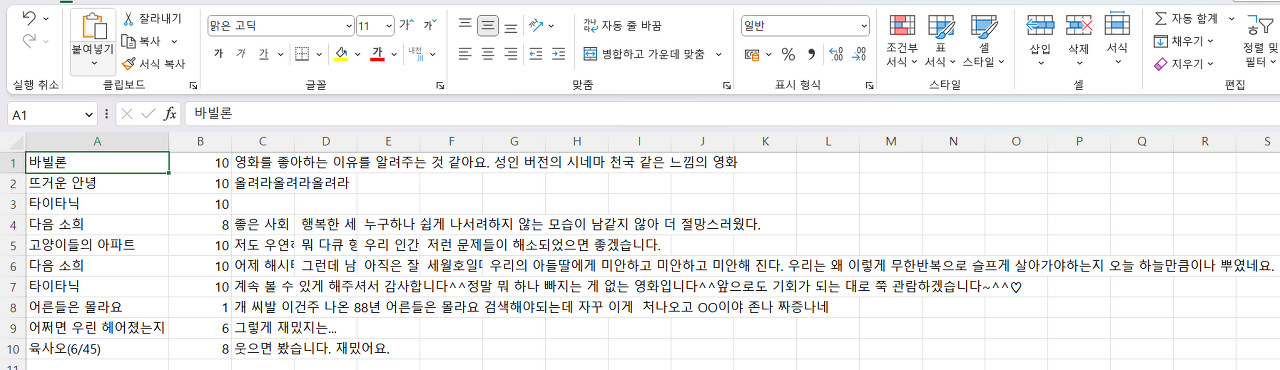
Task: Decrease font size with 가˅ icon
Action: (429, 25)
